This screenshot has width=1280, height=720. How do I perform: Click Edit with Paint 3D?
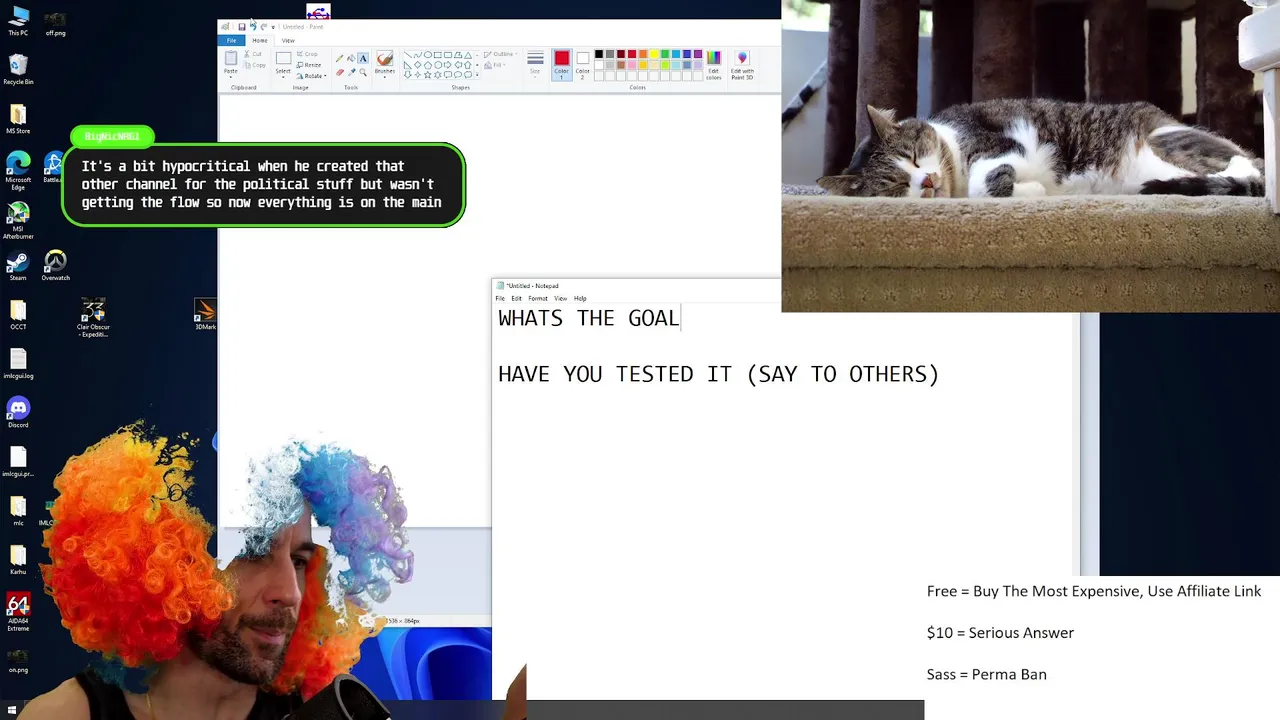742,66
